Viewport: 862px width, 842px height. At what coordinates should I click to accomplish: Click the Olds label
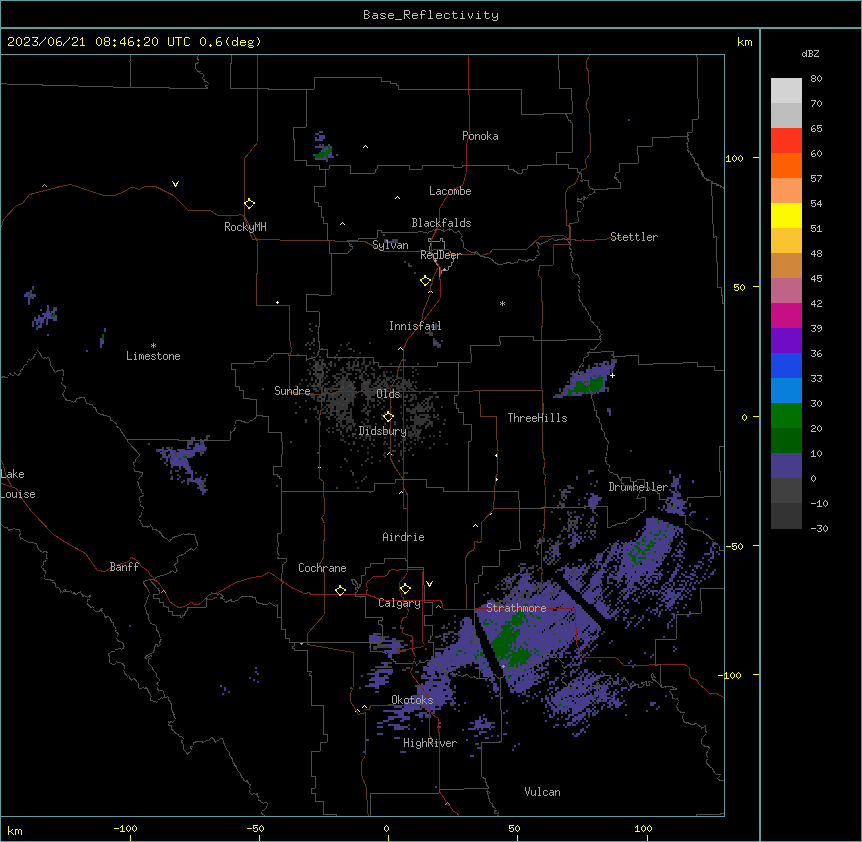[x=388, y=394]
